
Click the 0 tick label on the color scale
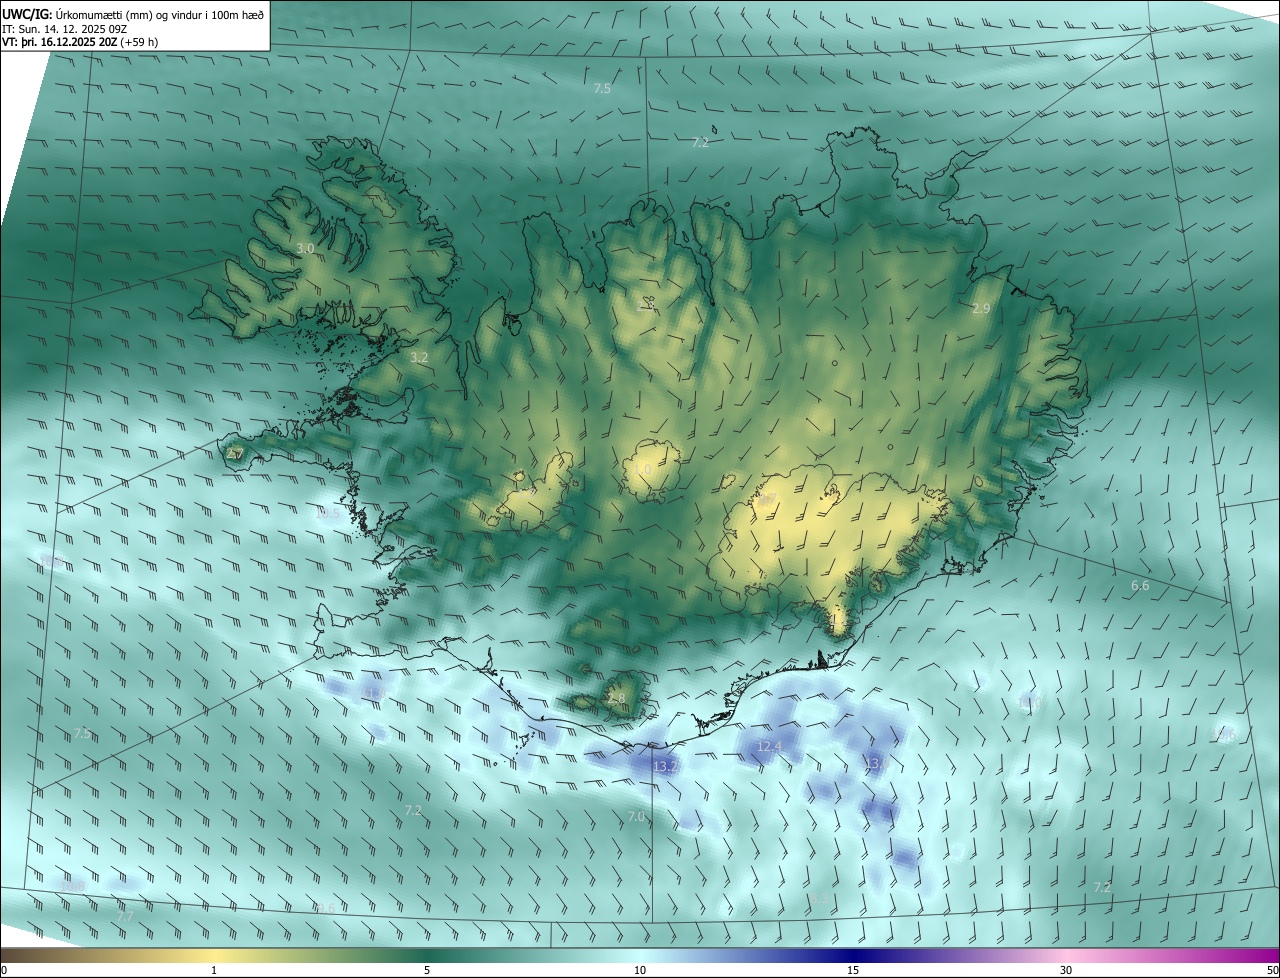pyautogui.click(x=4, y=970)
